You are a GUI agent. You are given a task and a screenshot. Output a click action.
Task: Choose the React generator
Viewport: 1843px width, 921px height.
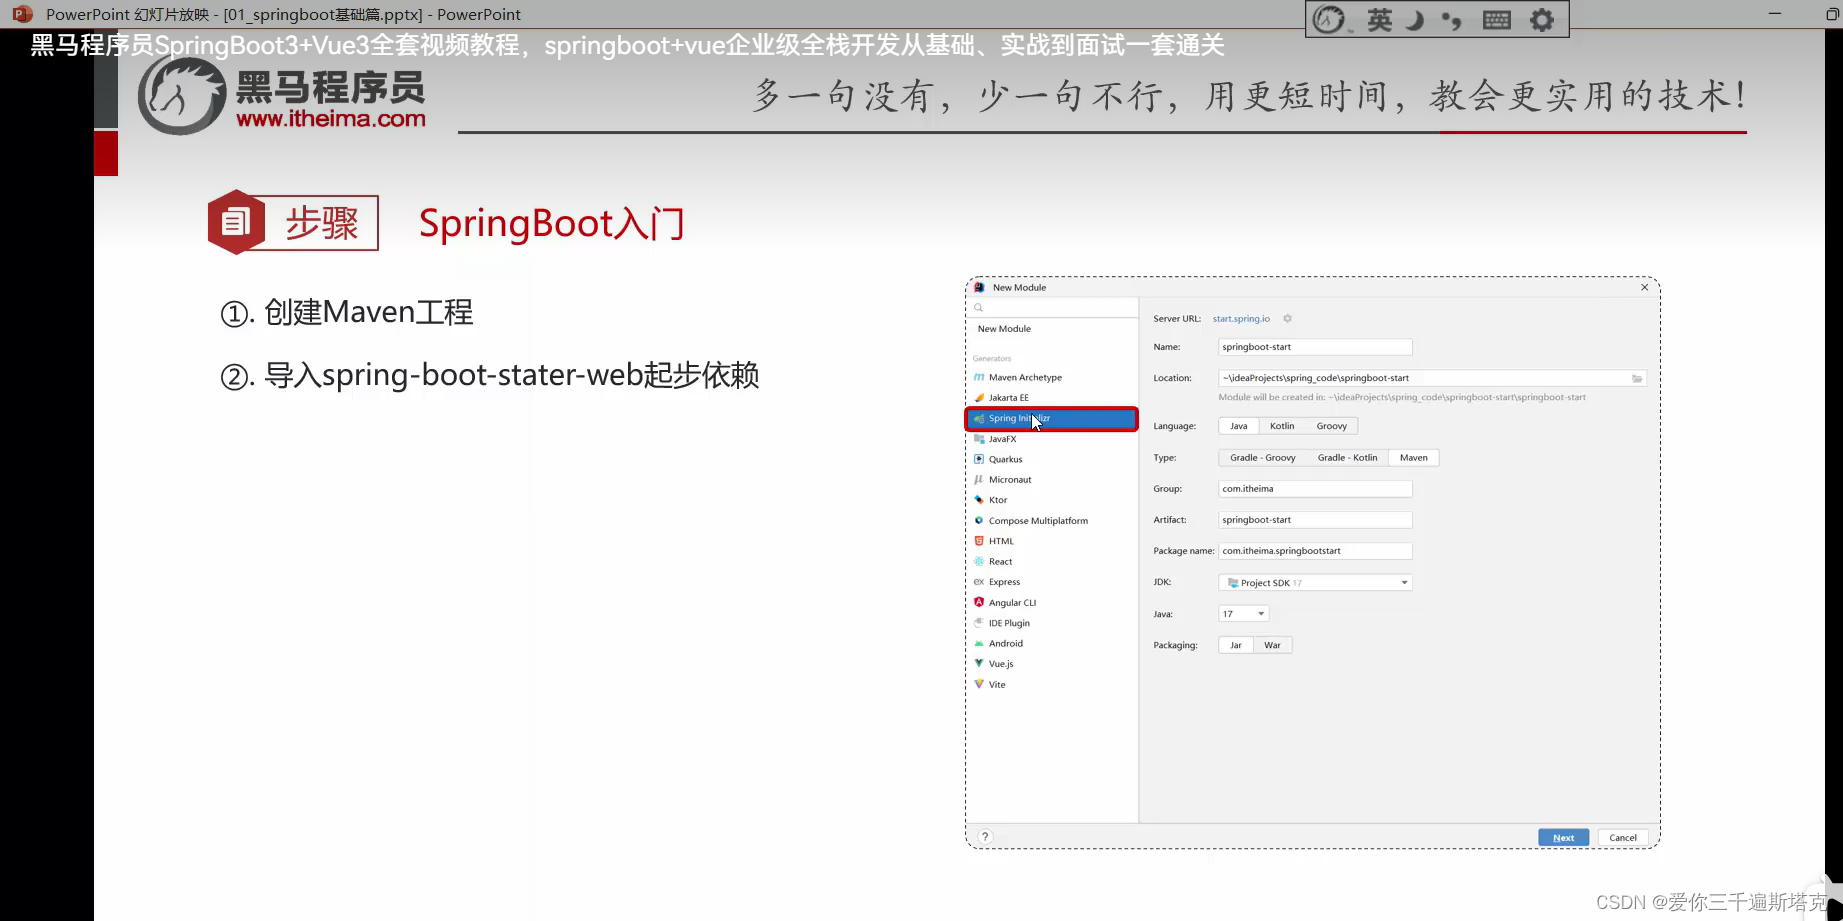click(x=1000, y=561)
